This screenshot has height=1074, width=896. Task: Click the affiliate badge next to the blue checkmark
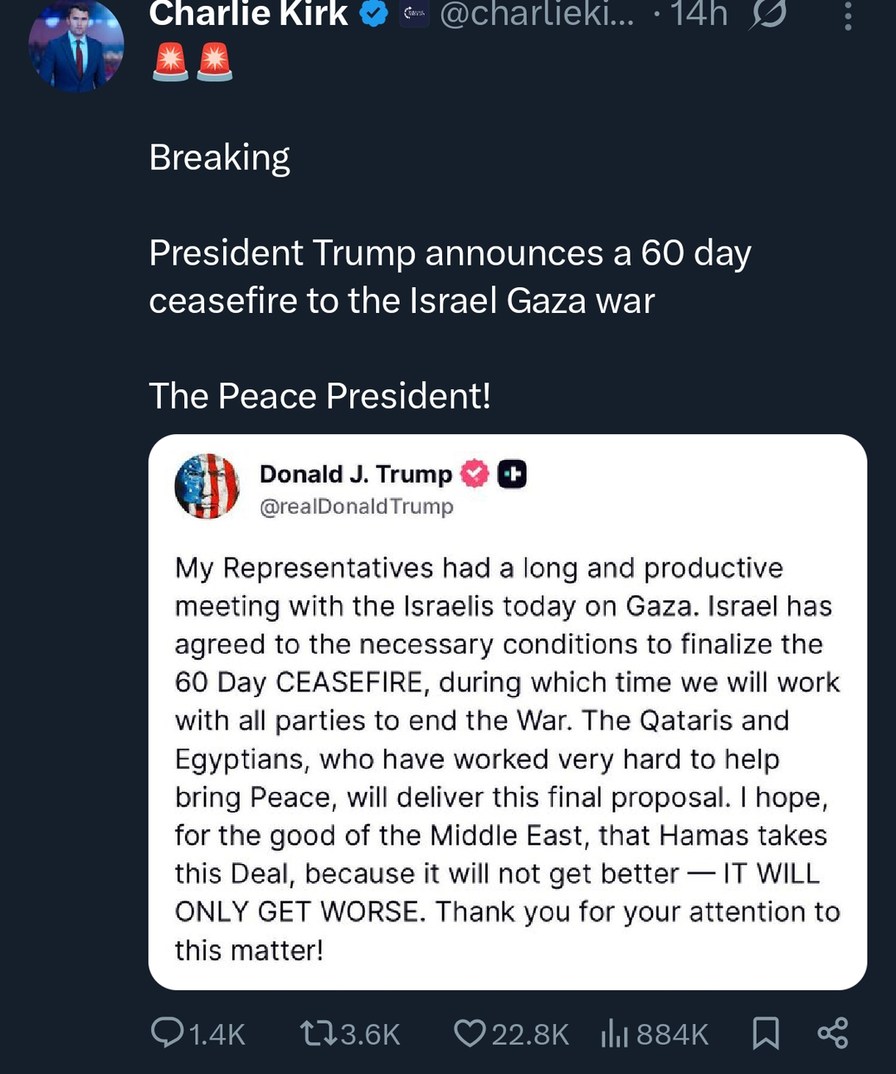[414, 15]
